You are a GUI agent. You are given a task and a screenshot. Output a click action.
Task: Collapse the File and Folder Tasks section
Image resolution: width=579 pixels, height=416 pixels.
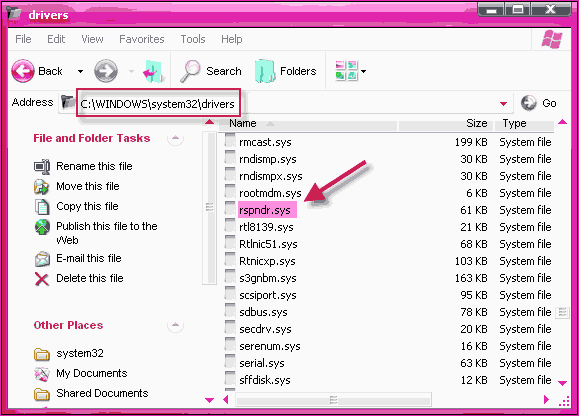175,138
